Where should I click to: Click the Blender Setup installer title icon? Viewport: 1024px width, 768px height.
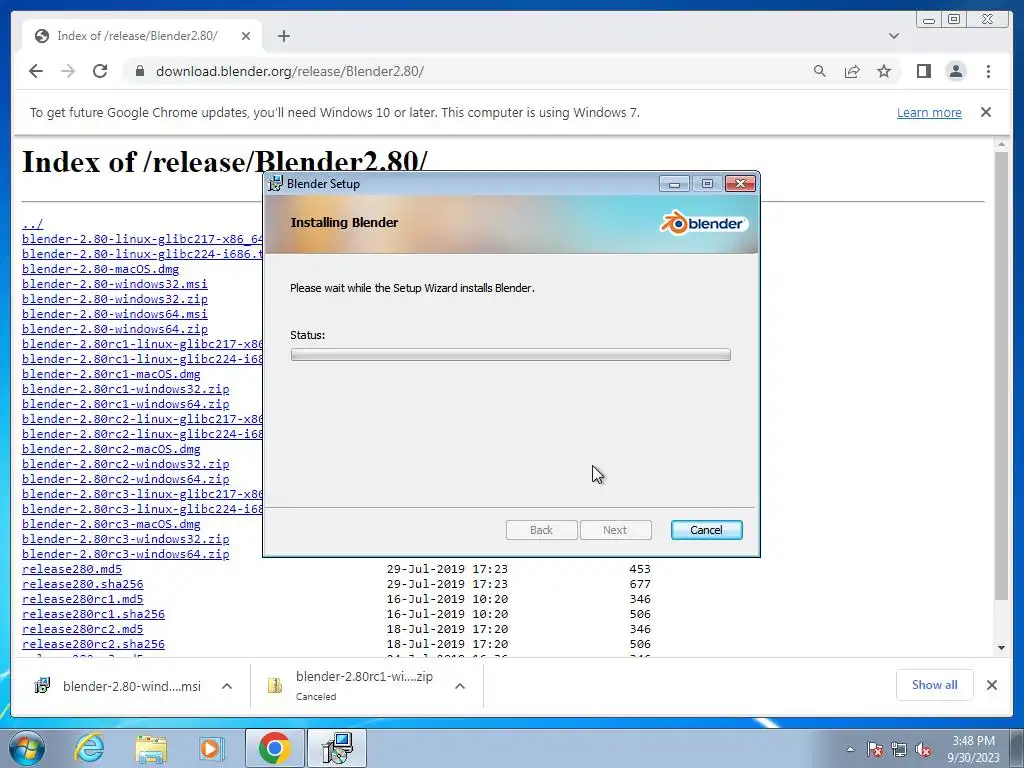pos(275,184)
